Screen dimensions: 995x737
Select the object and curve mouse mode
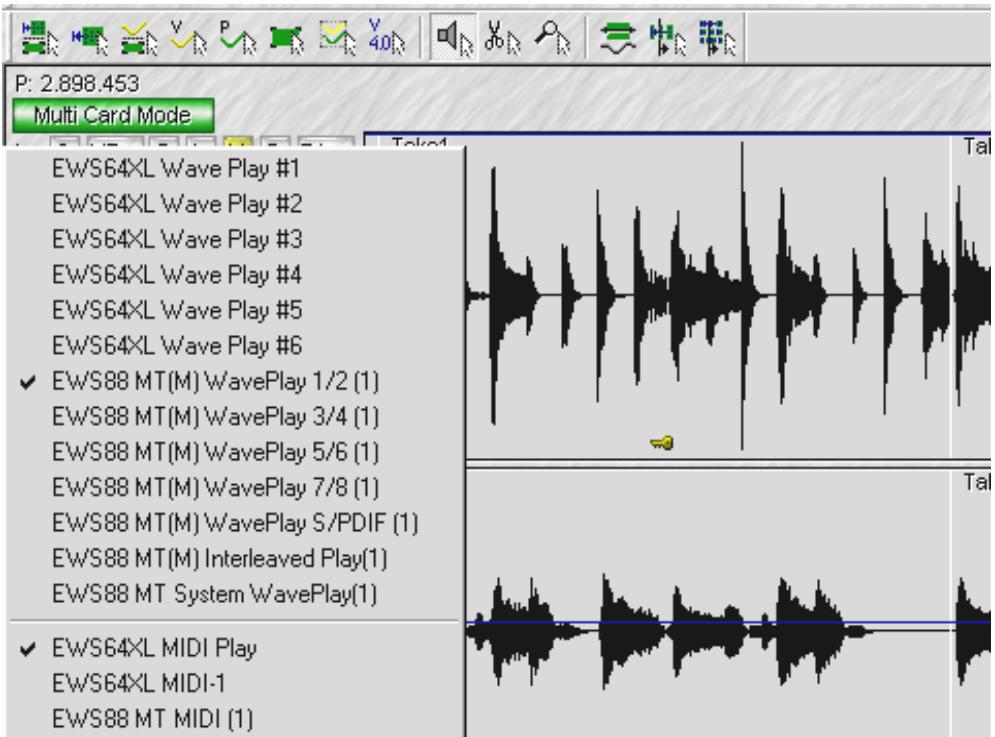pyautogui.click(x=337, y=37)
